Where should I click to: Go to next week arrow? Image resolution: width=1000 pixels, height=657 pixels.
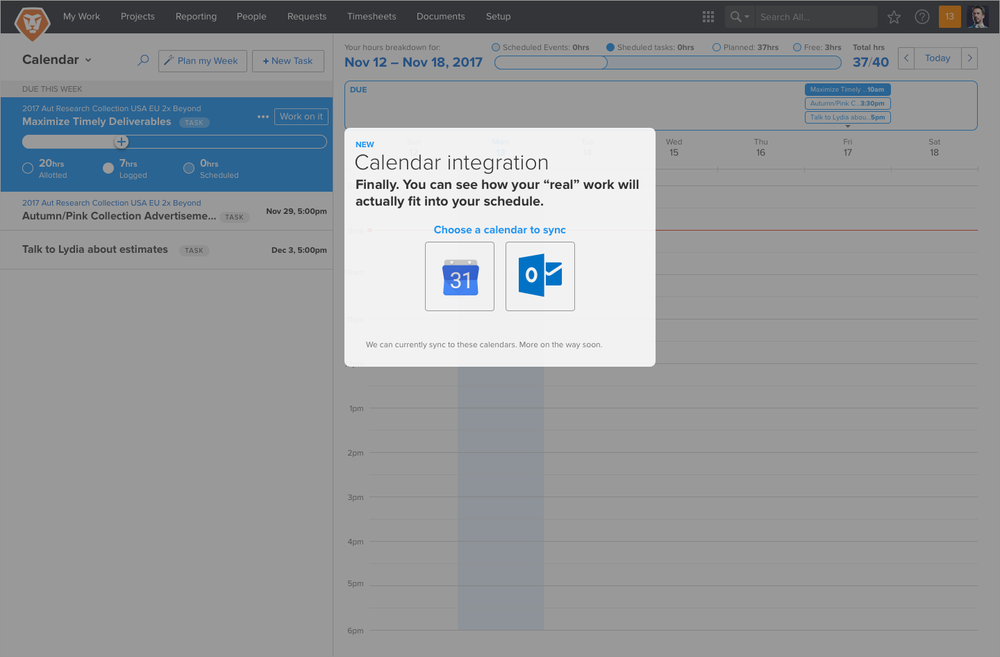969,58
